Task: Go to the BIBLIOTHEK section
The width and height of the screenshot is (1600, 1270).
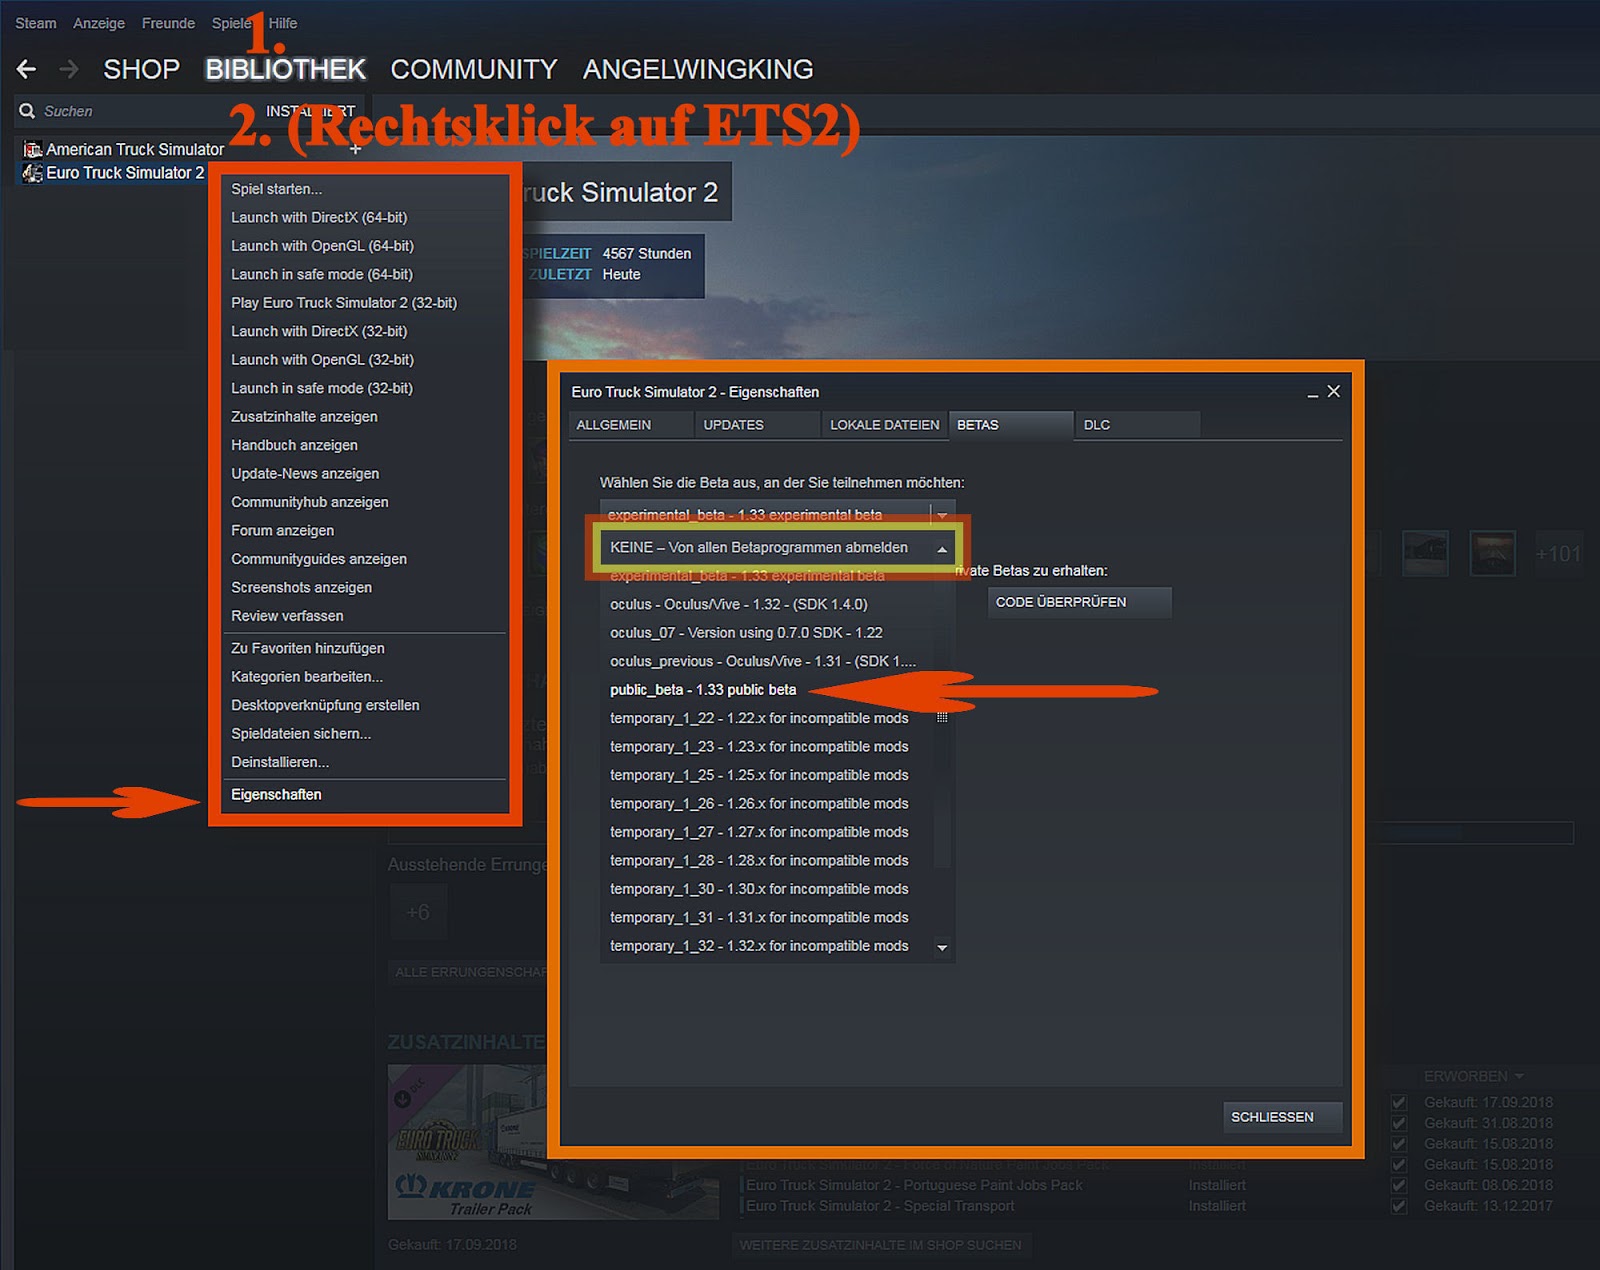Action: [286, 69]
